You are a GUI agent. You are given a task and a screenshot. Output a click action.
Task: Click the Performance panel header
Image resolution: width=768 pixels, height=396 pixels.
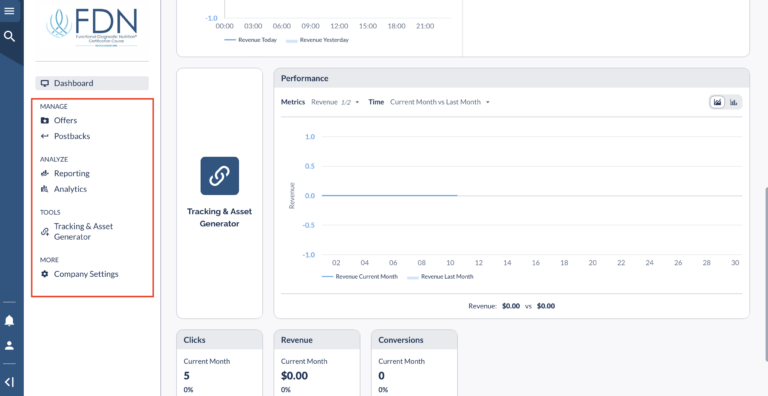pyautogui.click(x=511, y=78)
